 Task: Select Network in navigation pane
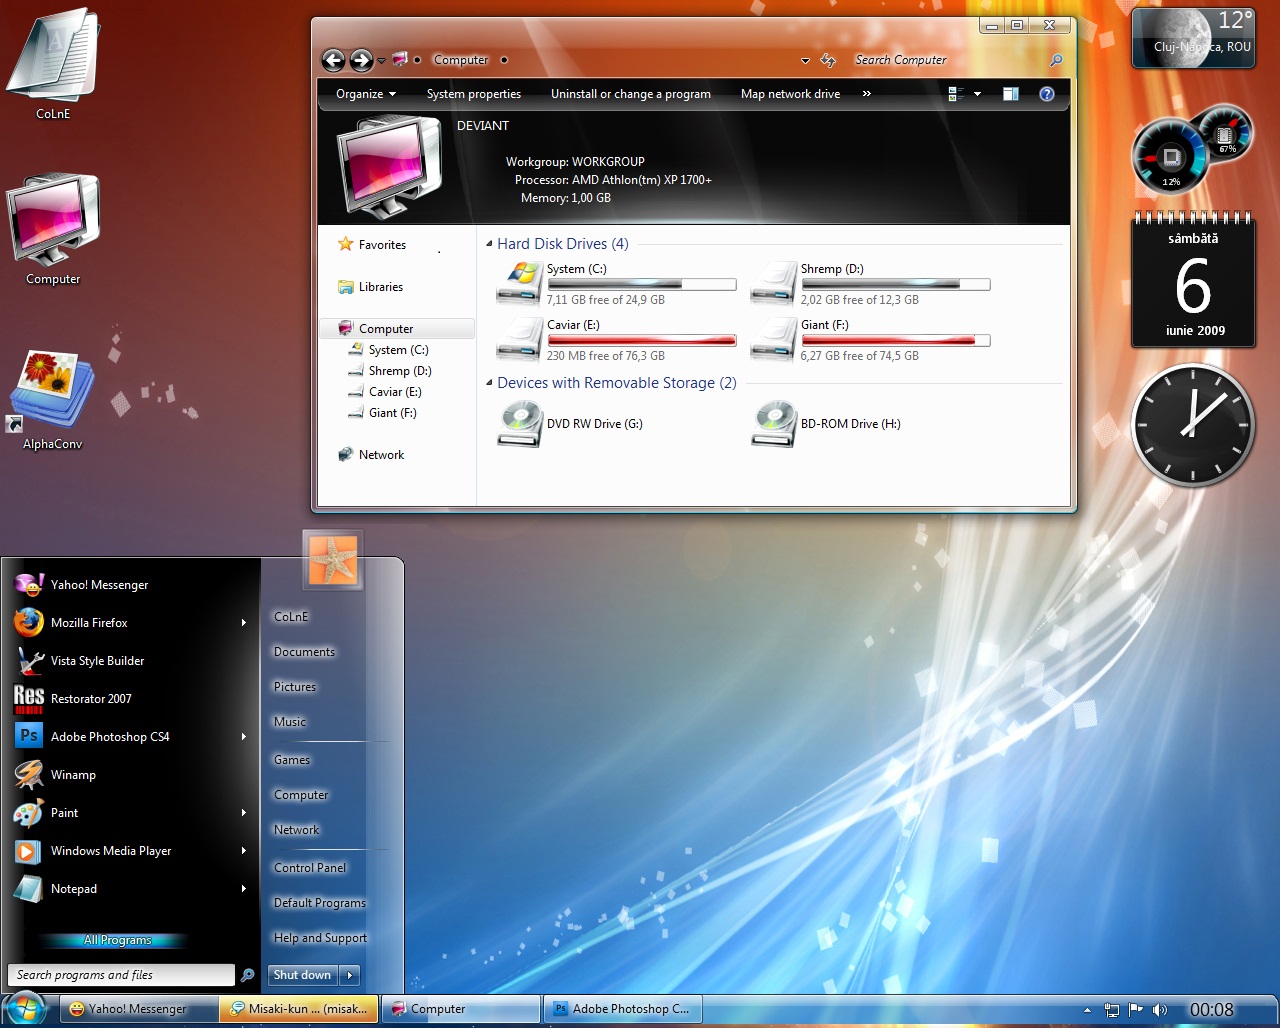[371, 455]
